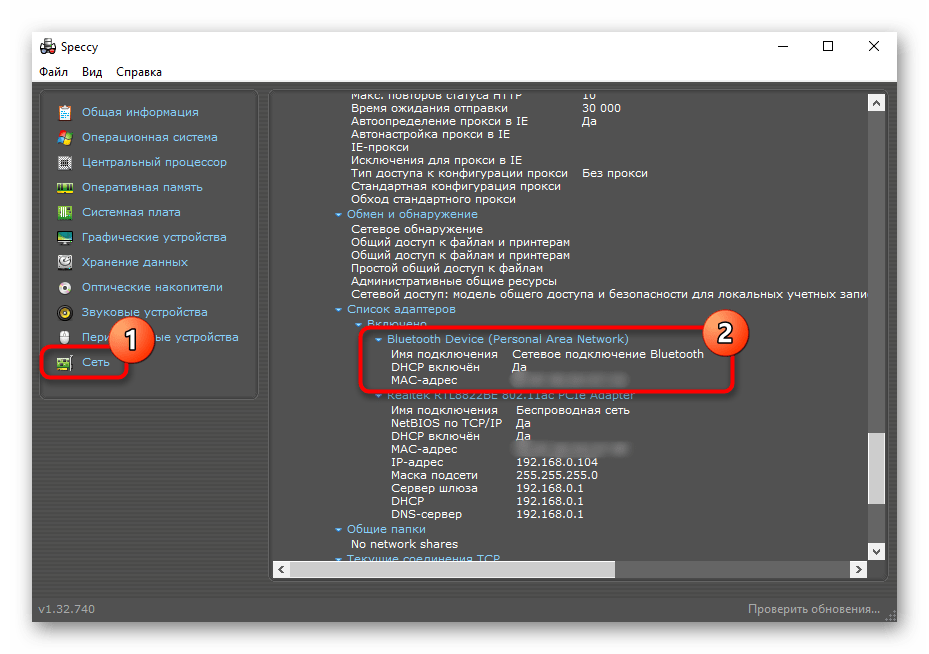Viewport: 929px width, 654px height.
Task: Open Графические устройства section
Action: coord(154,237)
